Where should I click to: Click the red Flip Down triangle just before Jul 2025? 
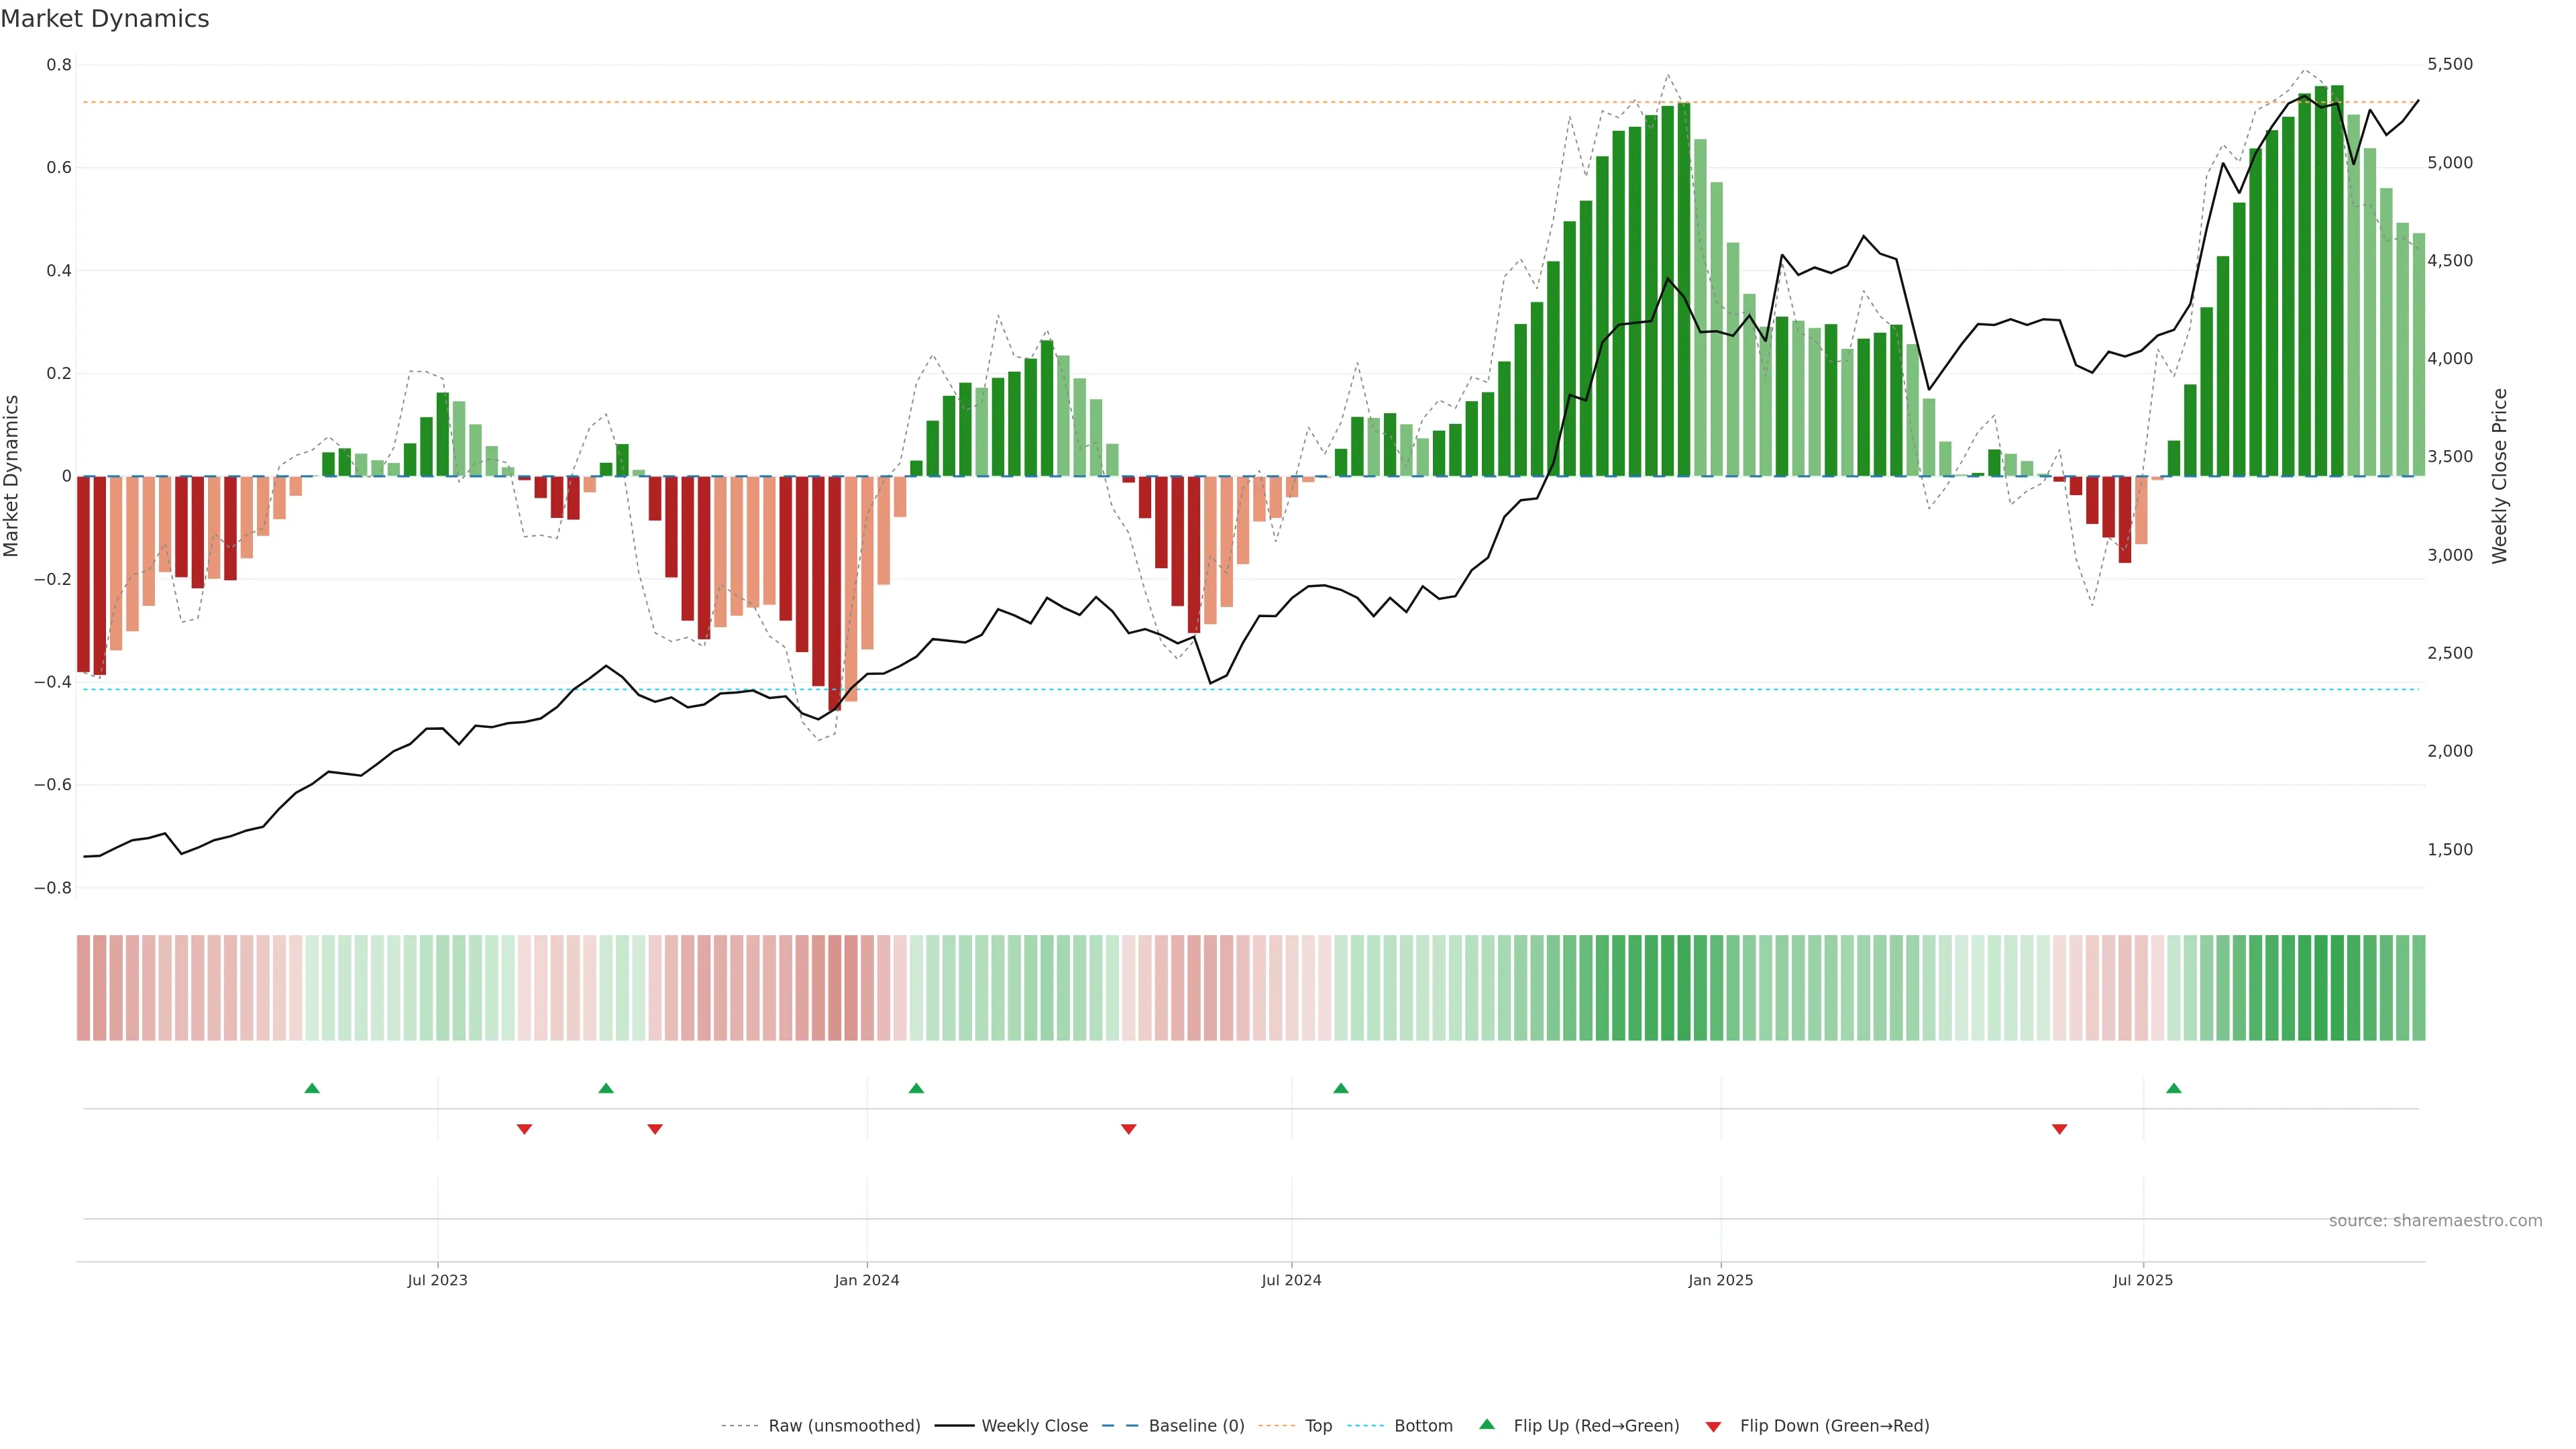[x=2059, y=1129]
